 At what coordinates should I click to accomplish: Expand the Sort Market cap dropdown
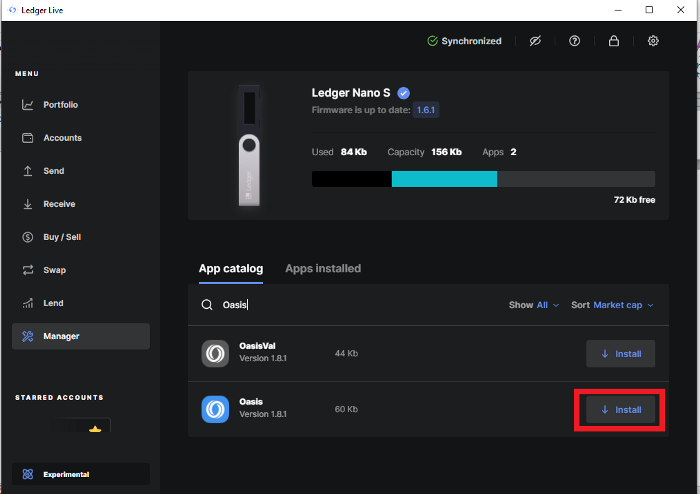click(x=612, y=305)
